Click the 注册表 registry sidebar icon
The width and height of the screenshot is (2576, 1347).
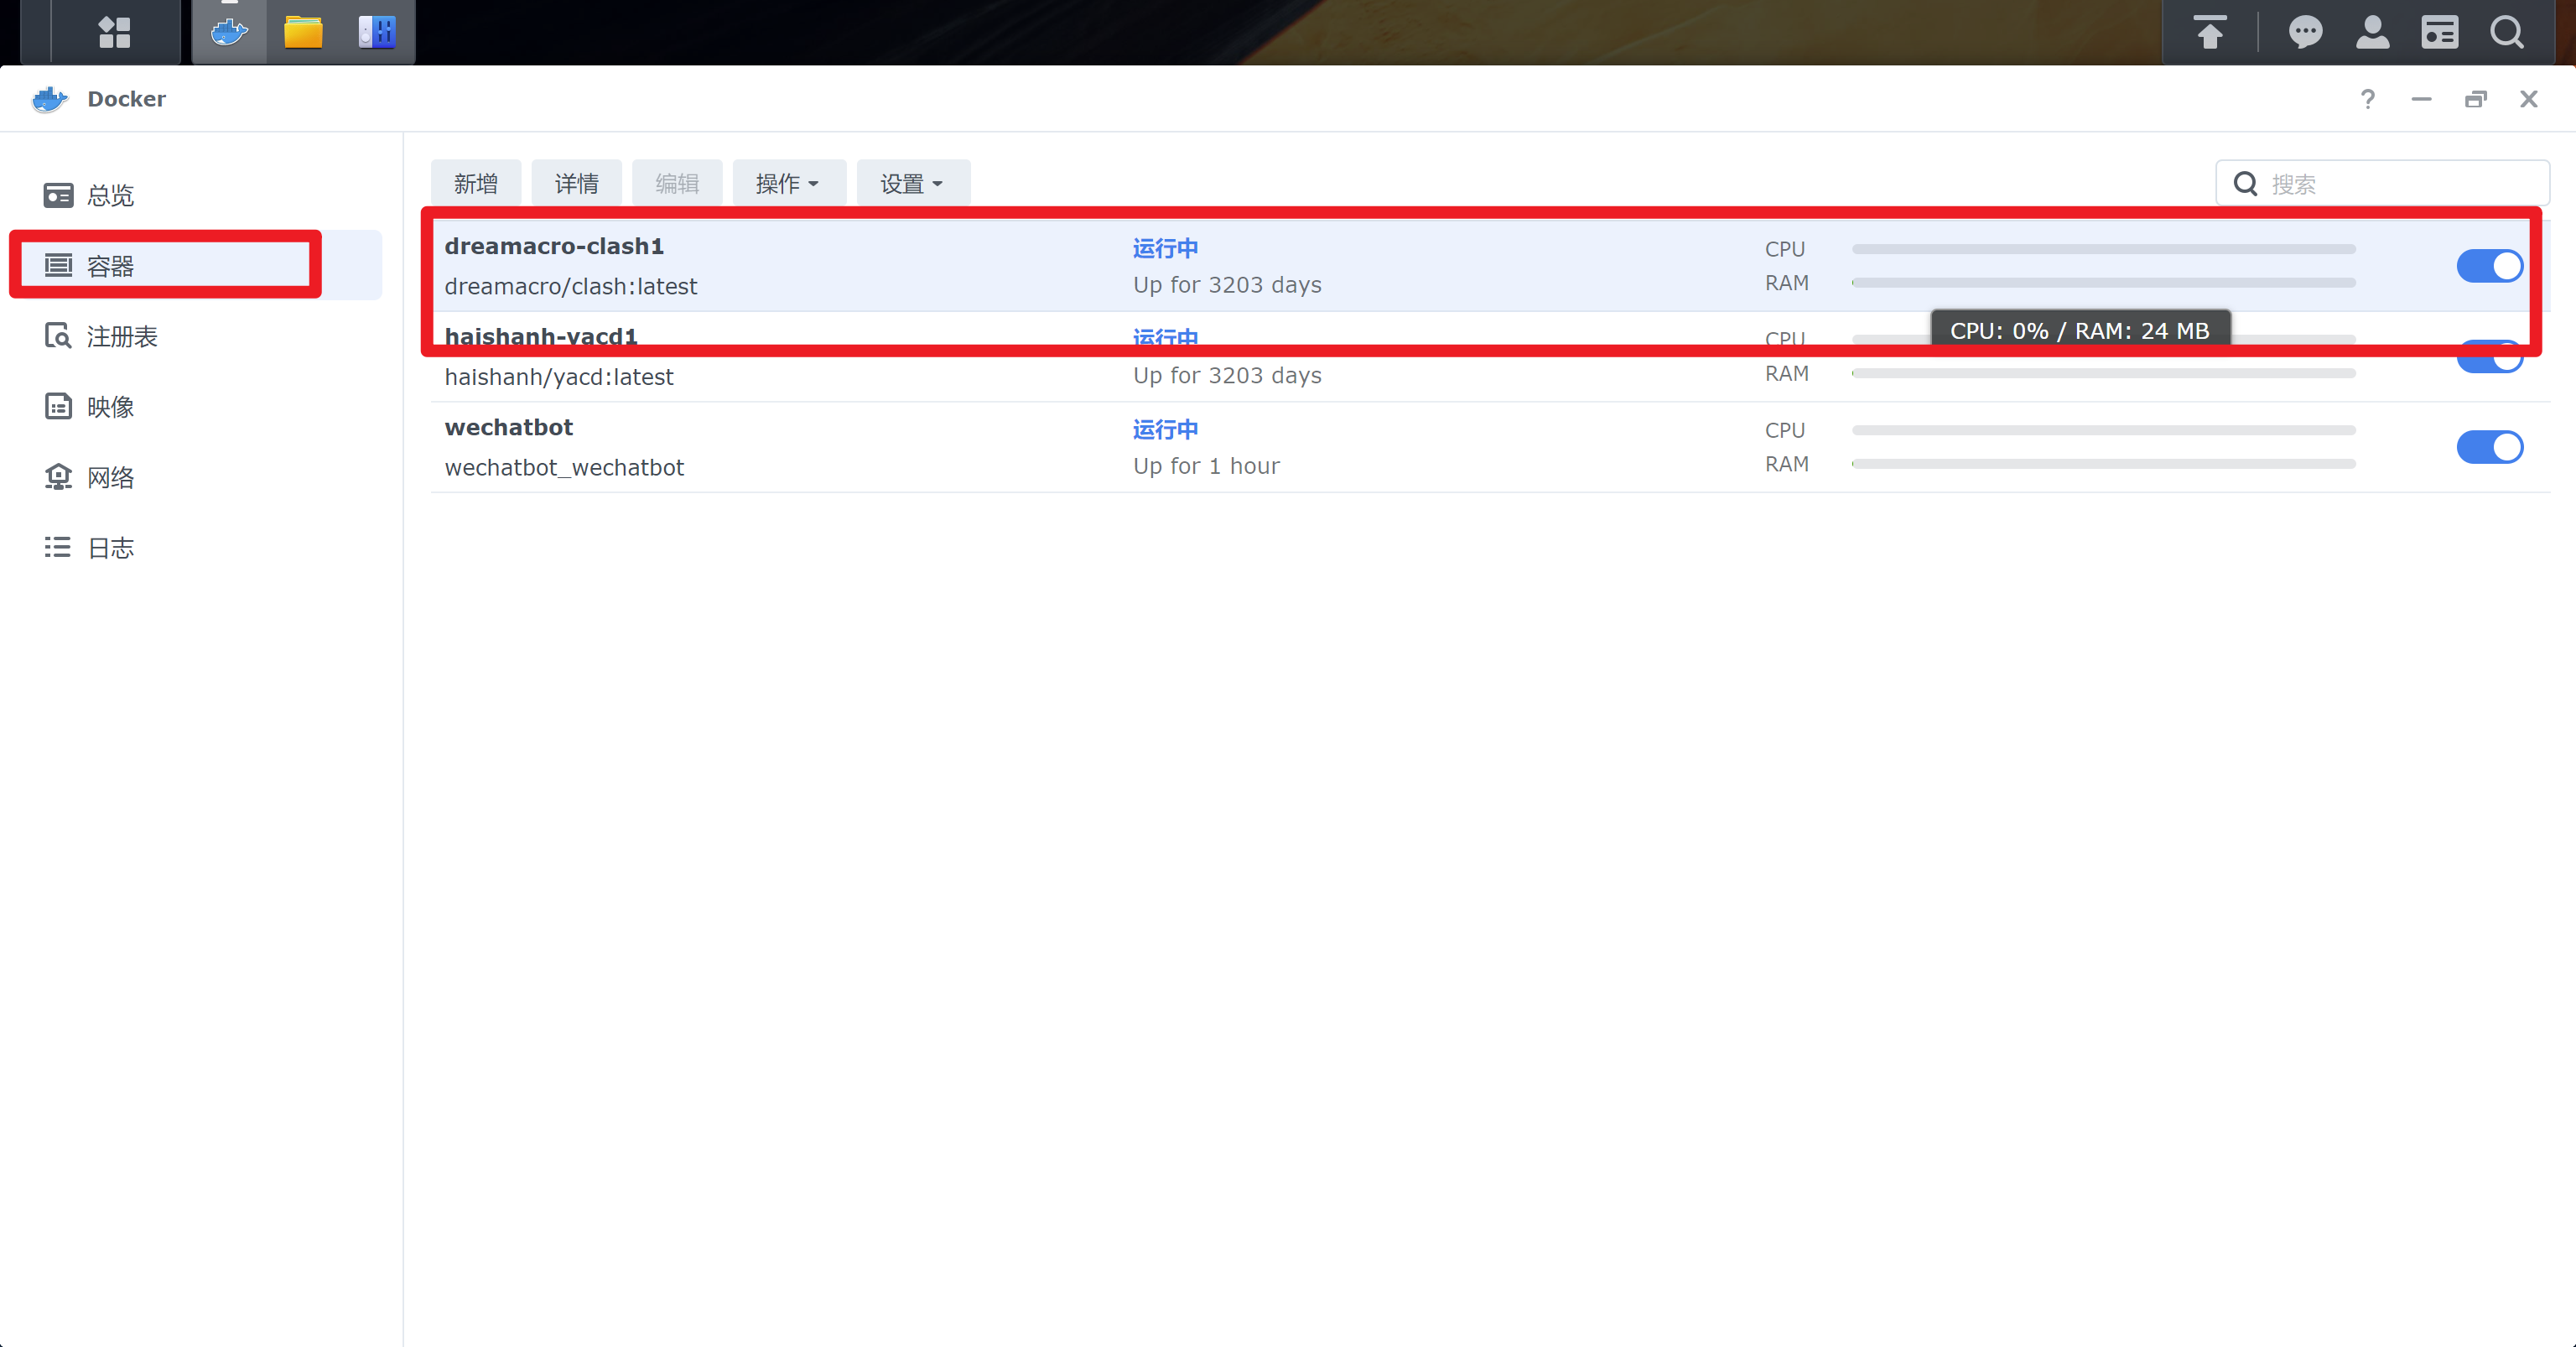click(58, 336)
